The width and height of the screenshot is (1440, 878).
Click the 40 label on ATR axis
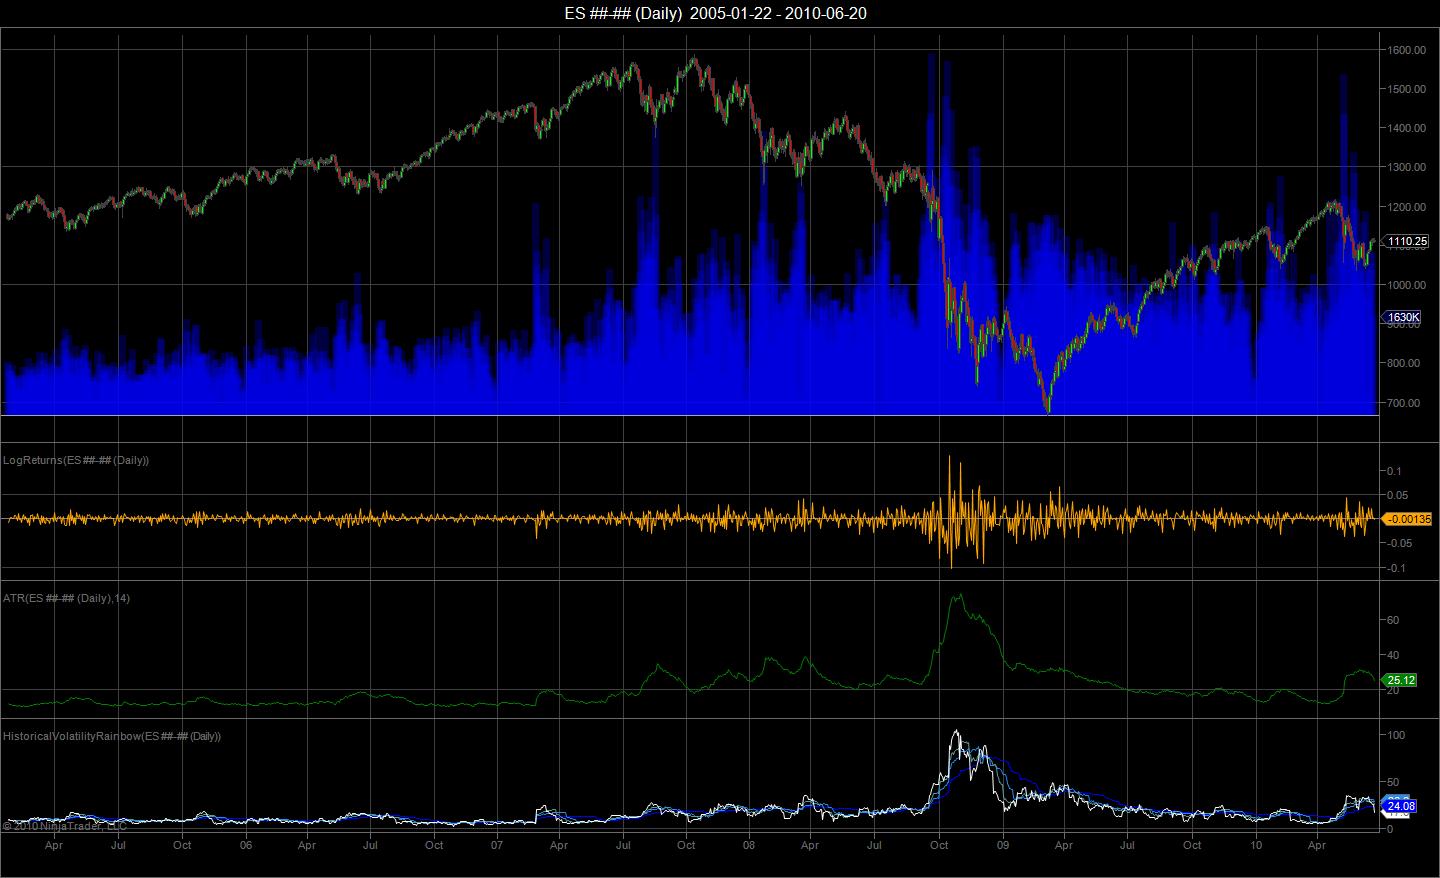click(1393, 655)
